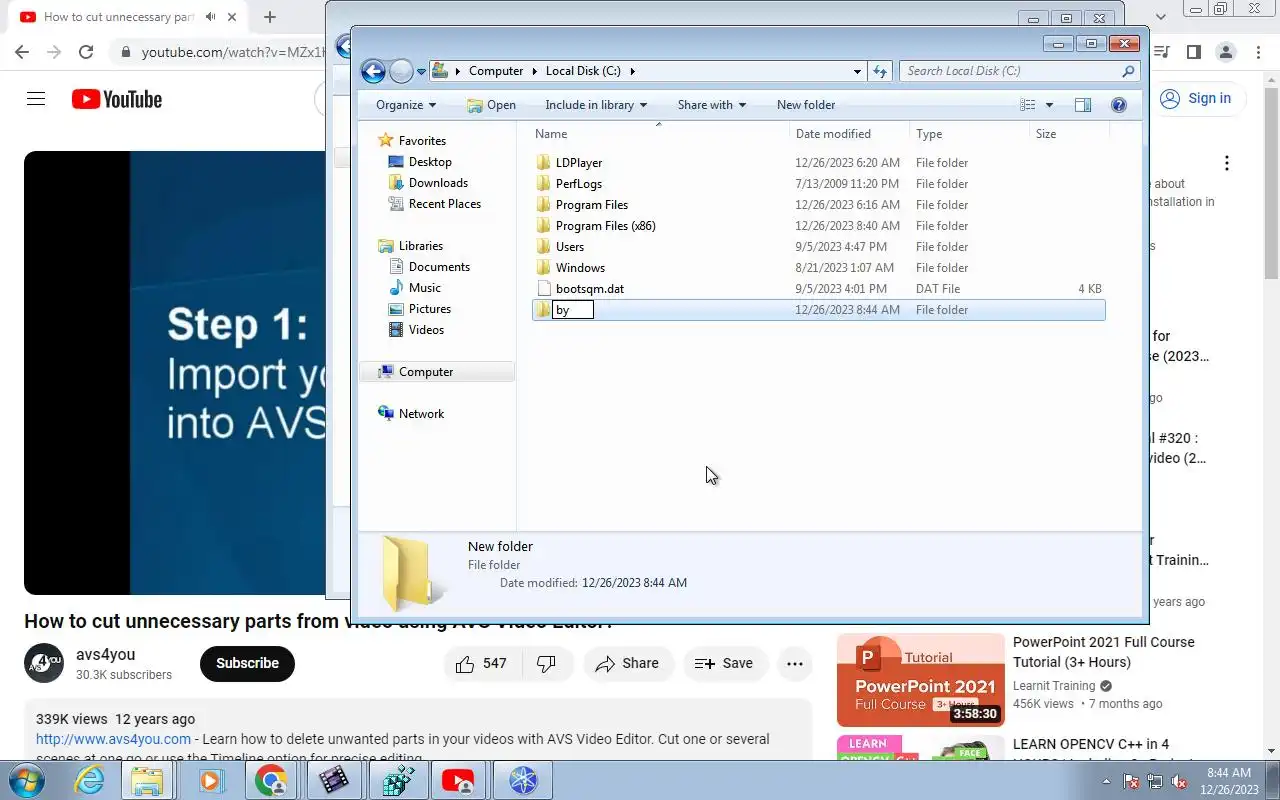The image size is (1280, 800).
Task: Click the Share button under video
Action: click(627, 663)
